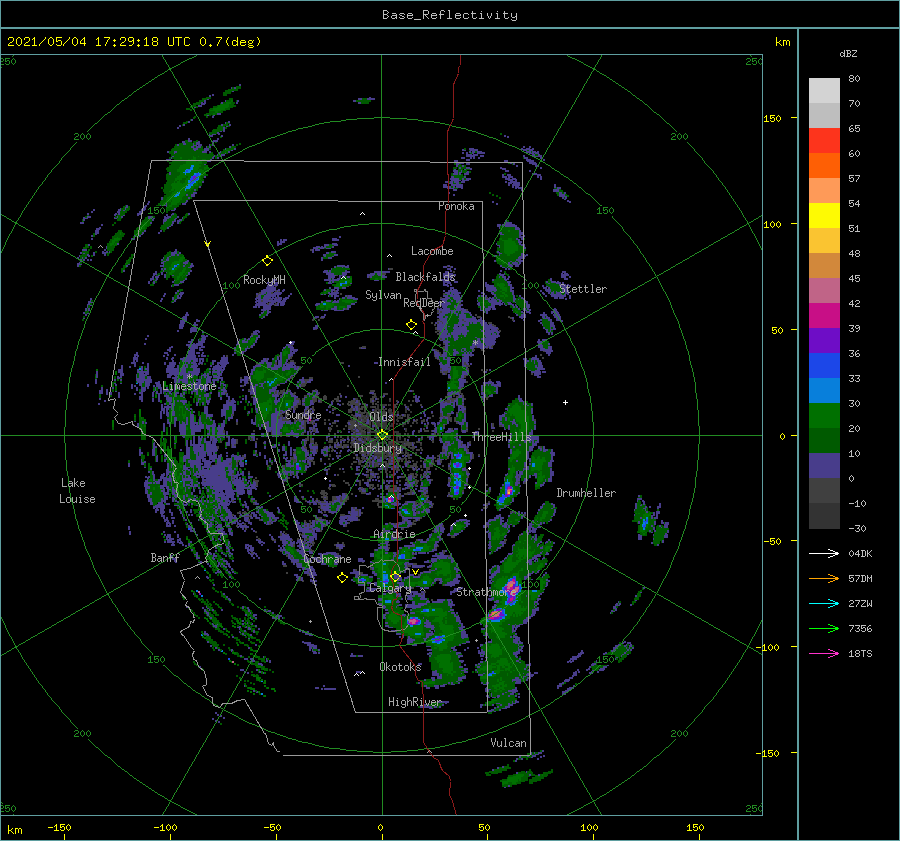900x841 pixels.
Task: Click the purple 36-39 dBZ swatch
Action: point(824,340)
